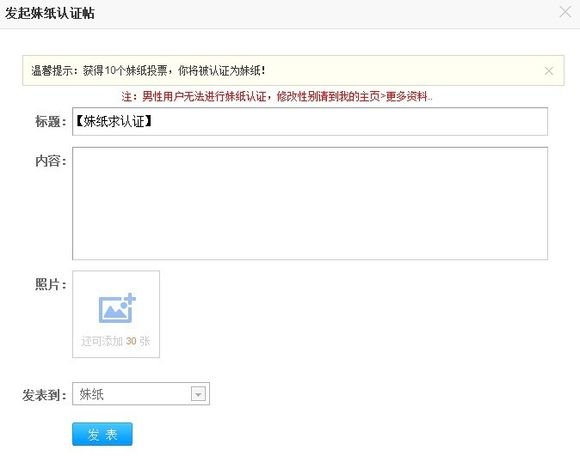This screenshot has width=580, height=468.
Task: Click the red note about 男性用户
Action: [277, 97]
